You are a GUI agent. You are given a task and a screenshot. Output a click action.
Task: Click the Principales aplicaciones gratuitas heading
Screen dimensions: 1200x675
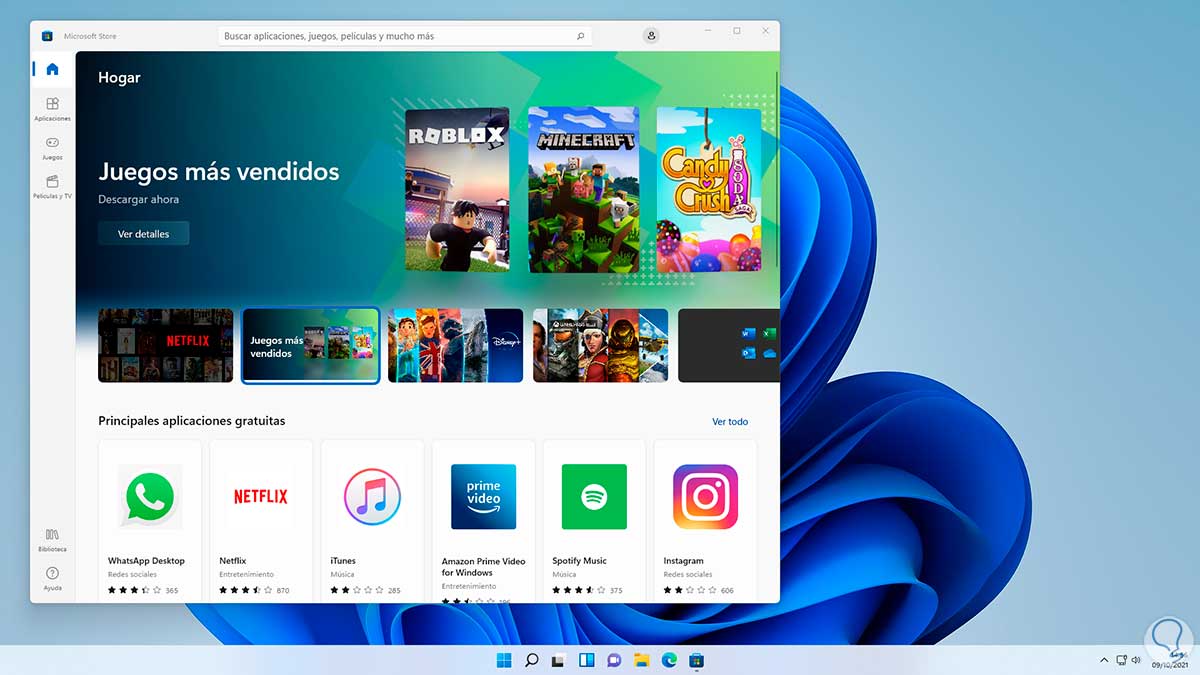pos(192,421)
